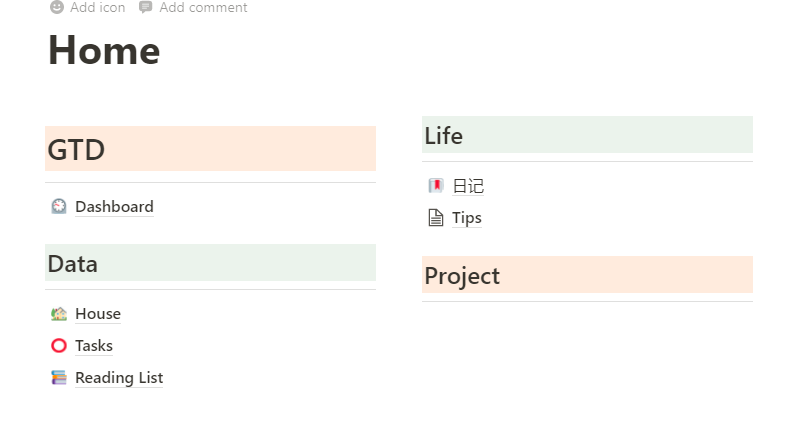Open the Tasks page
The width and height of the screenshot is (788, 426).
coord(94,346)
